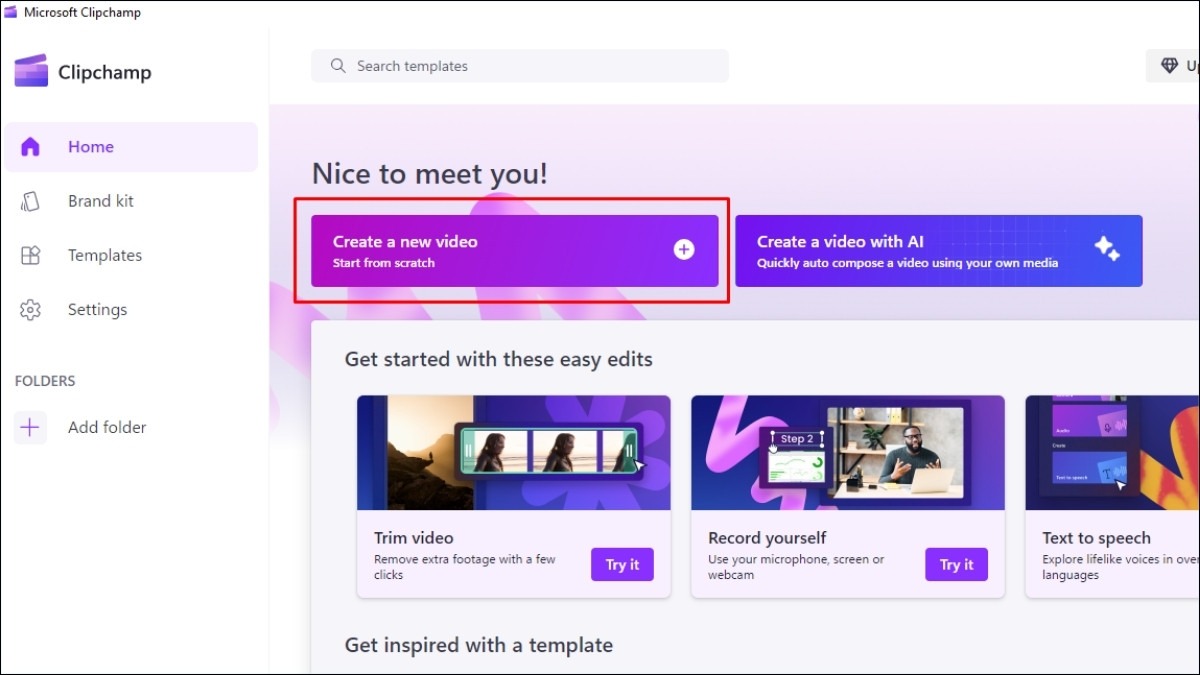Click the plus icon for Add folder

click(x=30, y=427)
